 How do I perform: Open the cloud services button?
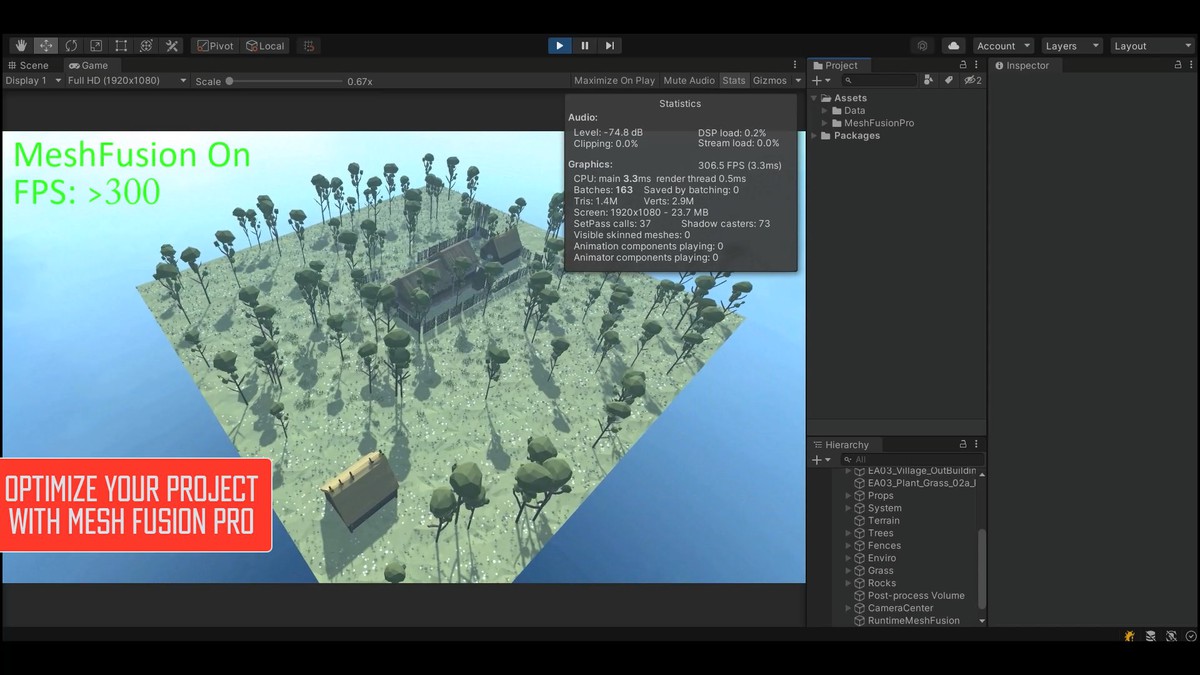tap(953, 46)
